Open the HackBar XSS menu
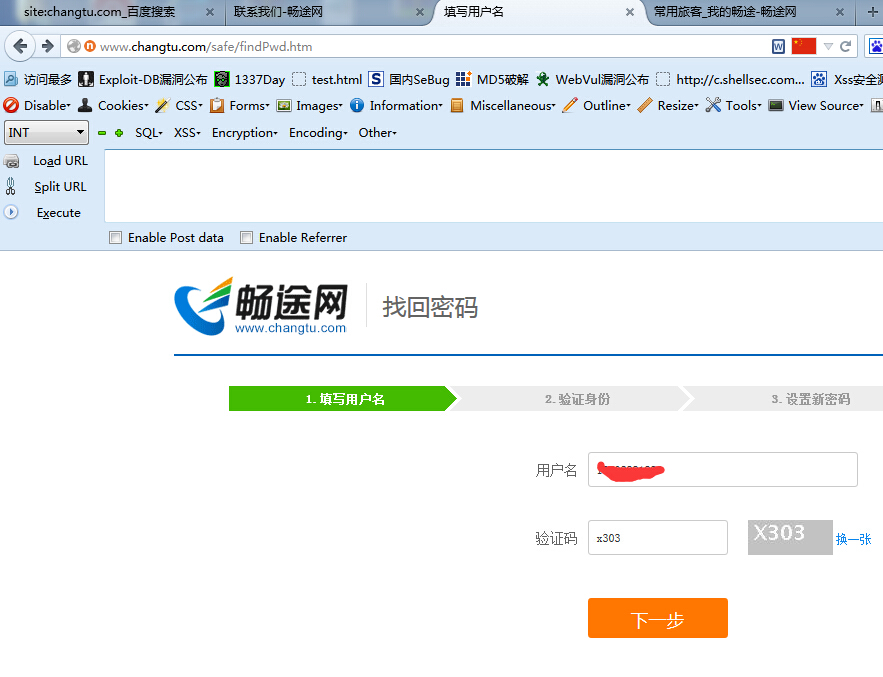 187,133
